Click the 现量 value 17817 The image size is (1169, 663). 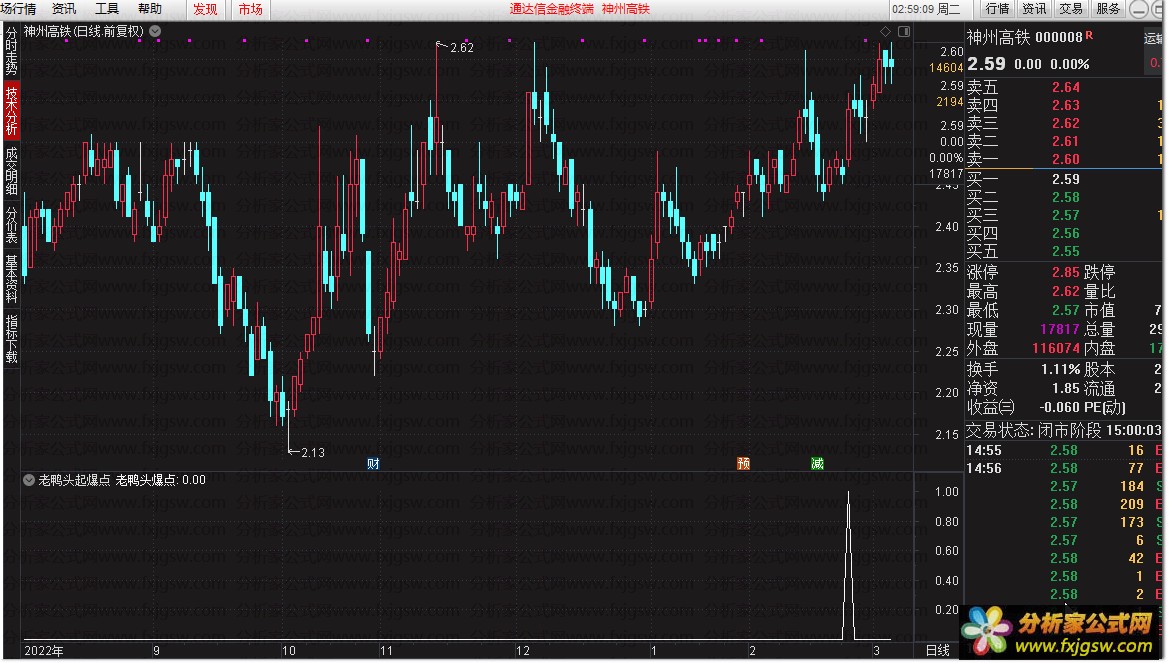pyautogui.click(x=1059, y=329)
